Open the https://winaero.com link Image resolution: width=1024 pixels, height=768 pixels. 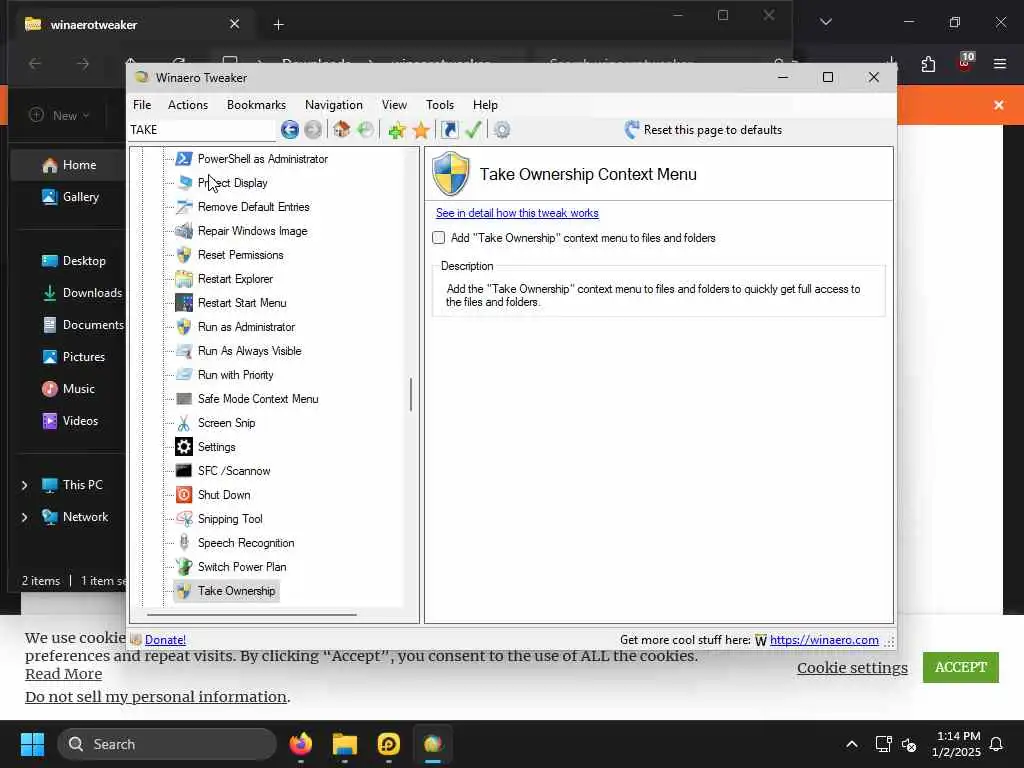tap(824, 640)
